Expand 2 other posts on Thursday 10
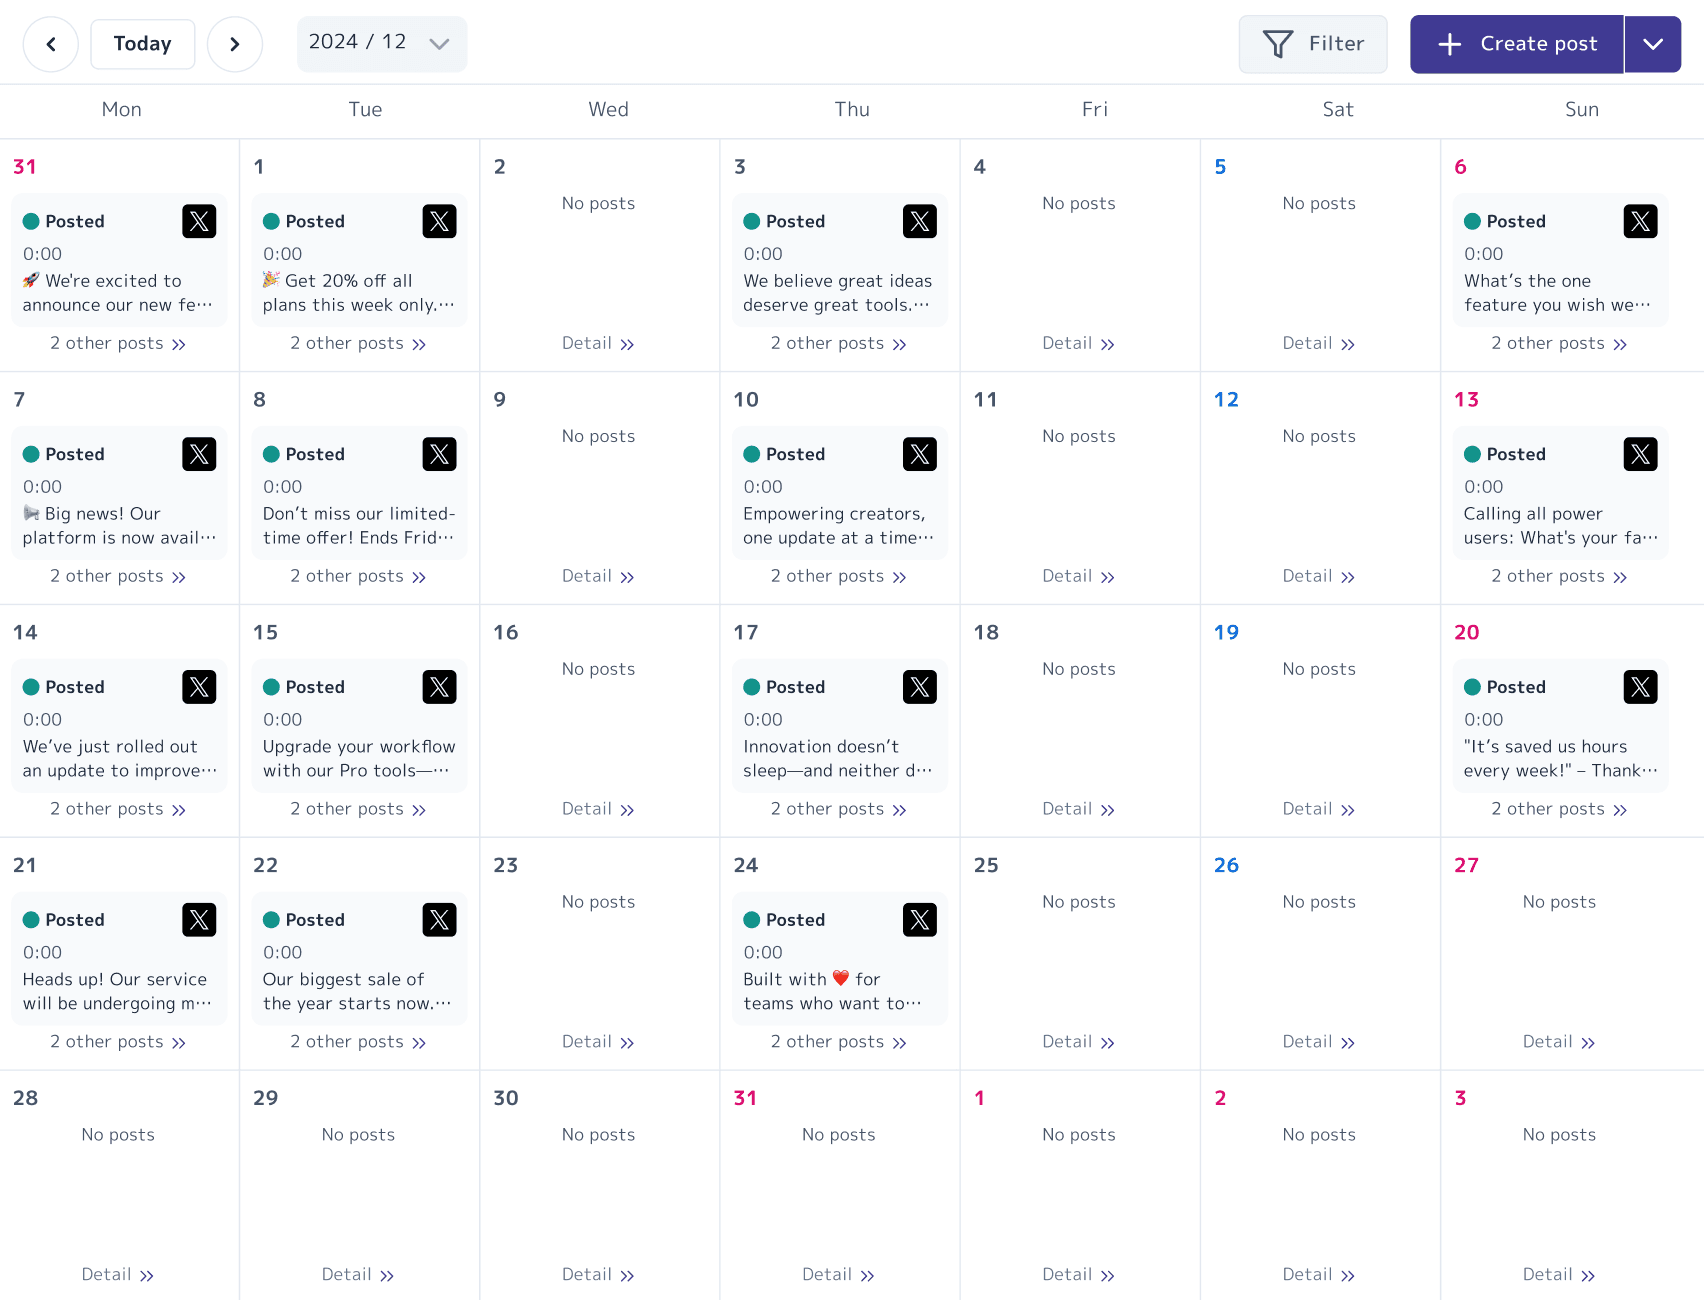This screenshot has height=1300, width=1704. tap(838, 576)
